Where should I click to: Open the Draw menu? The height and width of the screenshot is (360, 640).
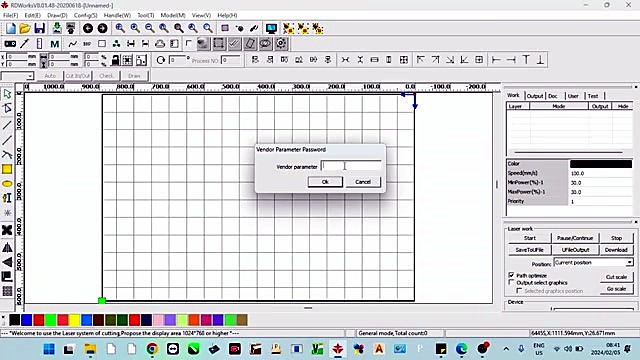57,15
